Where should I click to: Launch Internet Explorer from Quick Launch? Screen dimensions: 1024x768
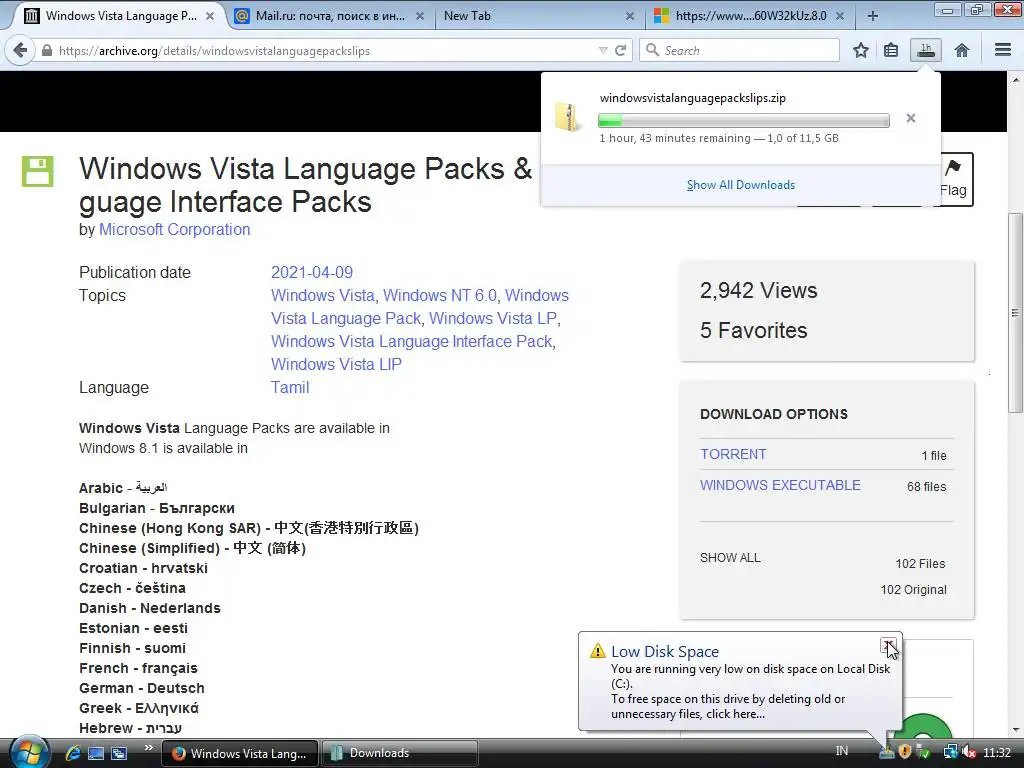click(72, 753)
